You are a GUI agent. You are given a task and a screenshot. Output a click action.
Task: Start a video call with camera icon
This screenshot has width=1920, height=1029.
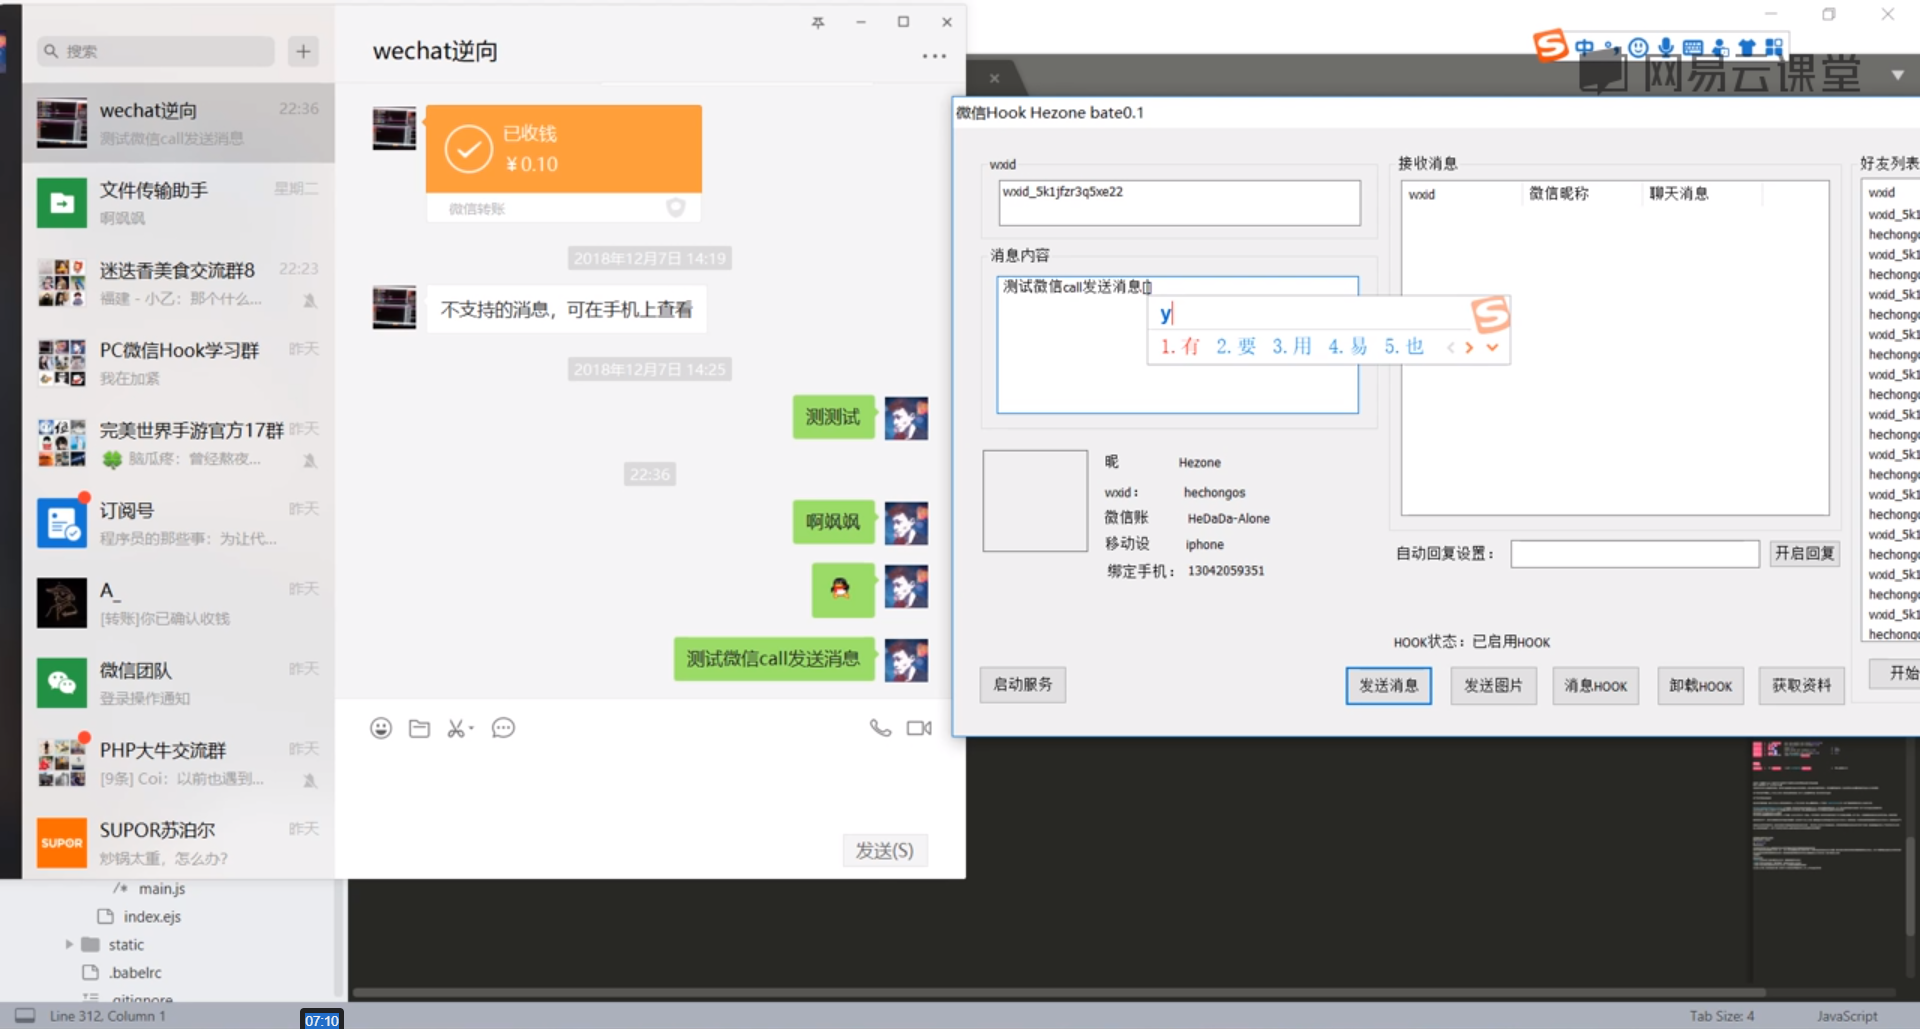[919, 728]
